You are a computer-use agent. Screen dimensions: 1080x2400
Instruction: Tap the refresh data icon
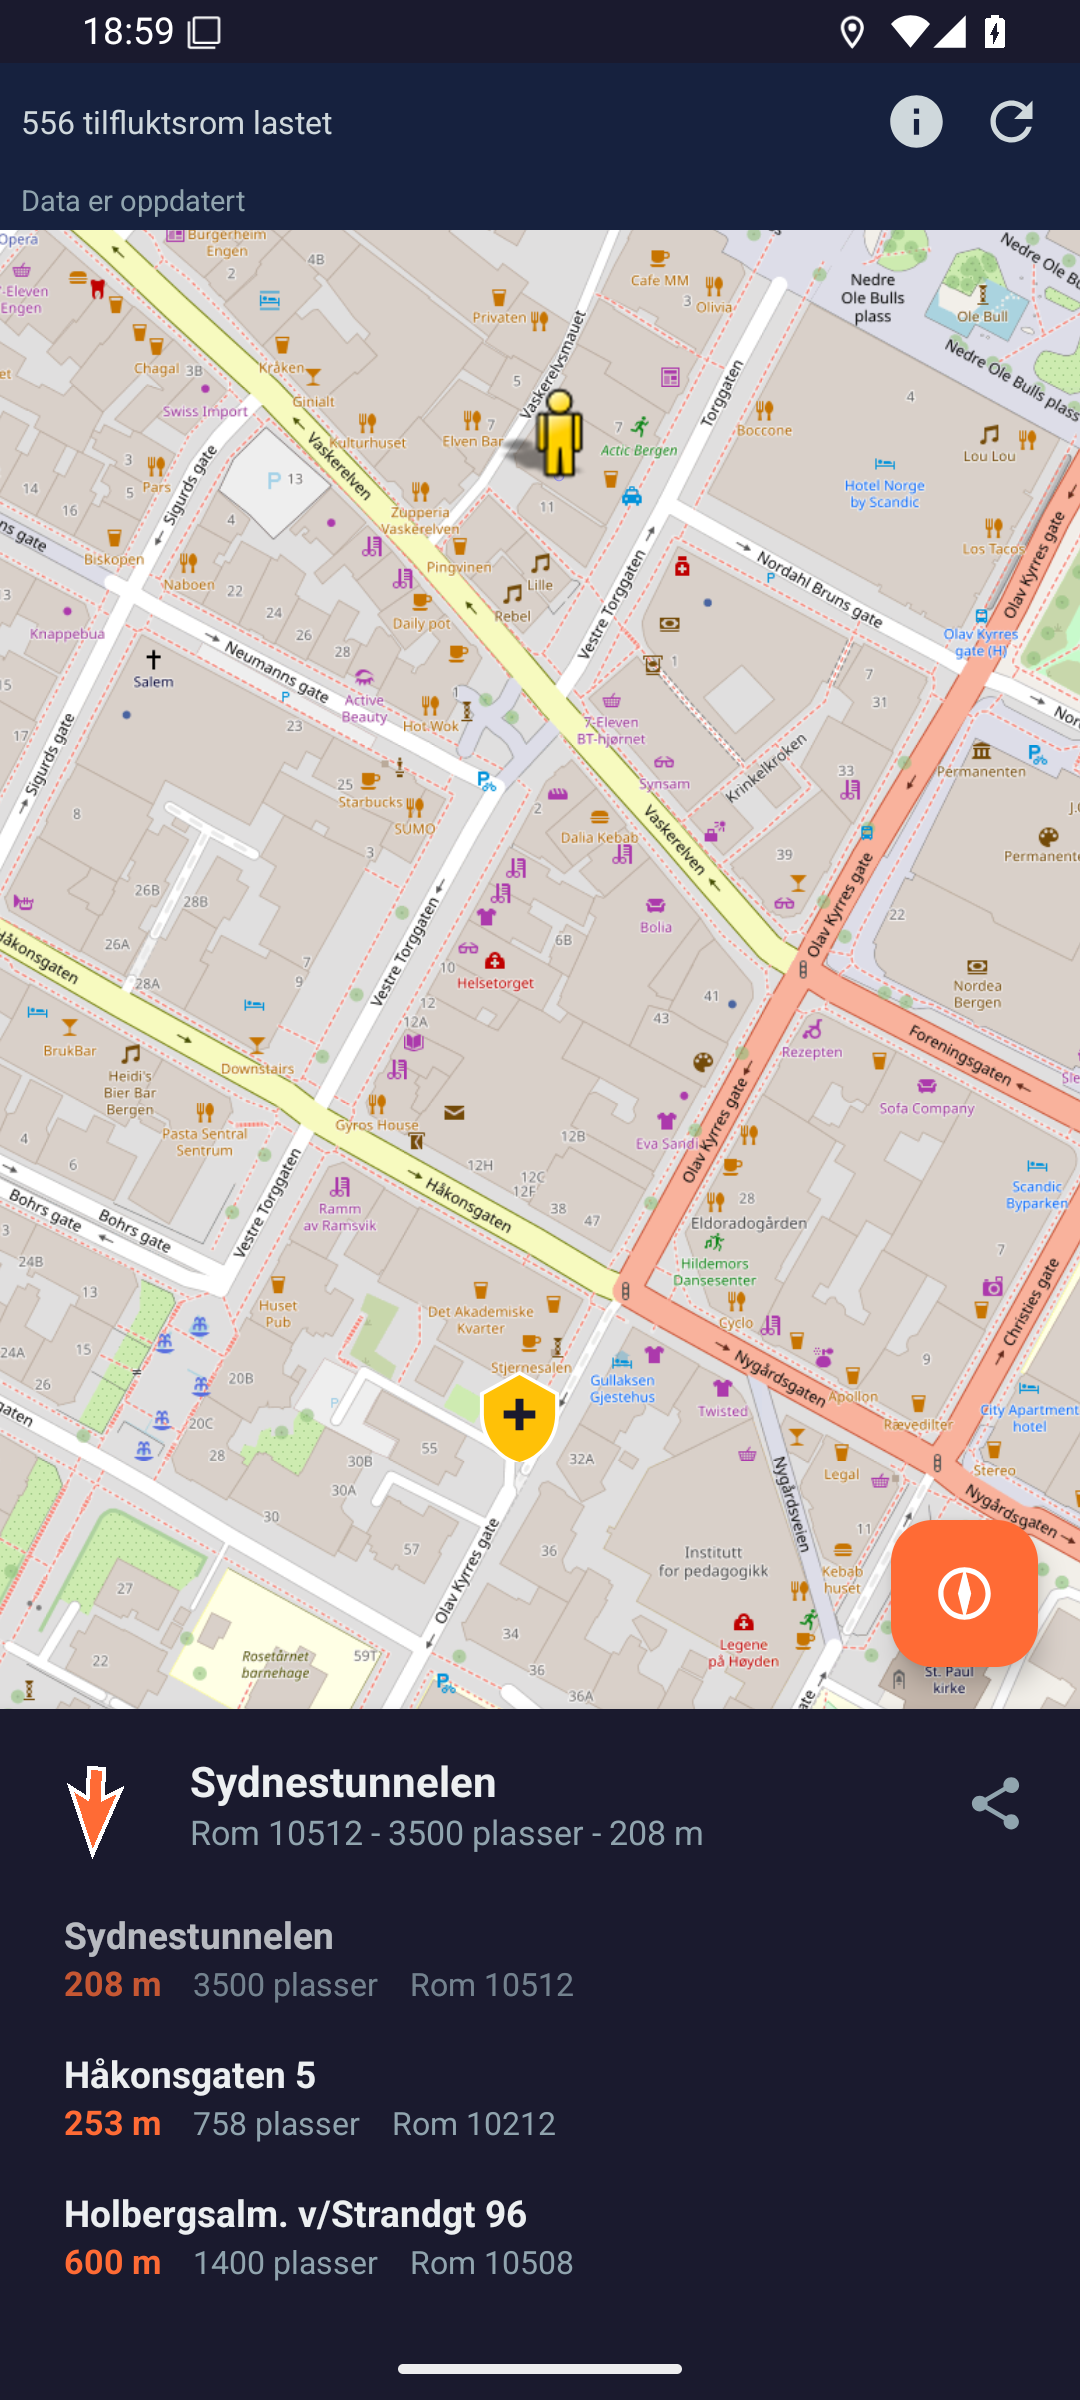point(1011,122)
